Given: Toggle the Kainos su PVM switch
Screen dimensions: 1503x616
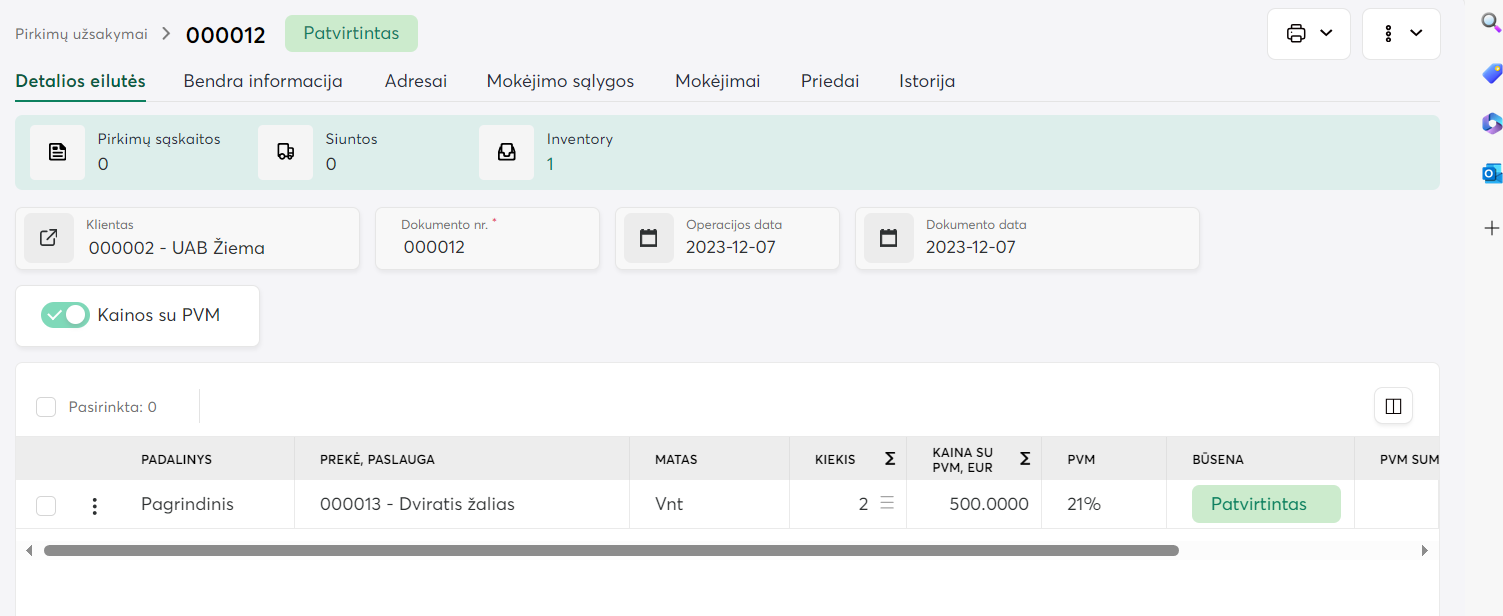Looking at the screenshot, I should [x=65, y=315].
